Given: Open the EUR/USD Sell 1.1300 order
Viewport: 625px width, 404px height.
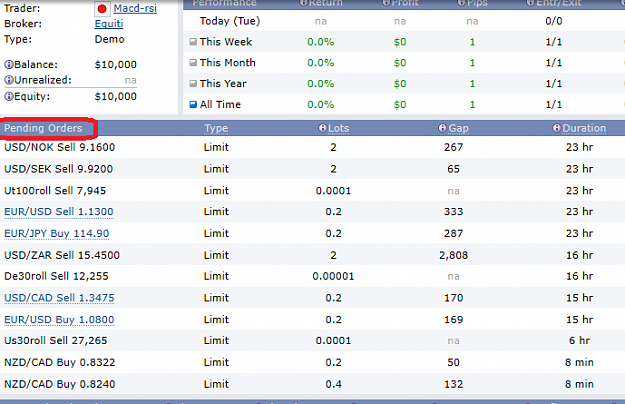Looking at the screenshot, I should (59, 212).
